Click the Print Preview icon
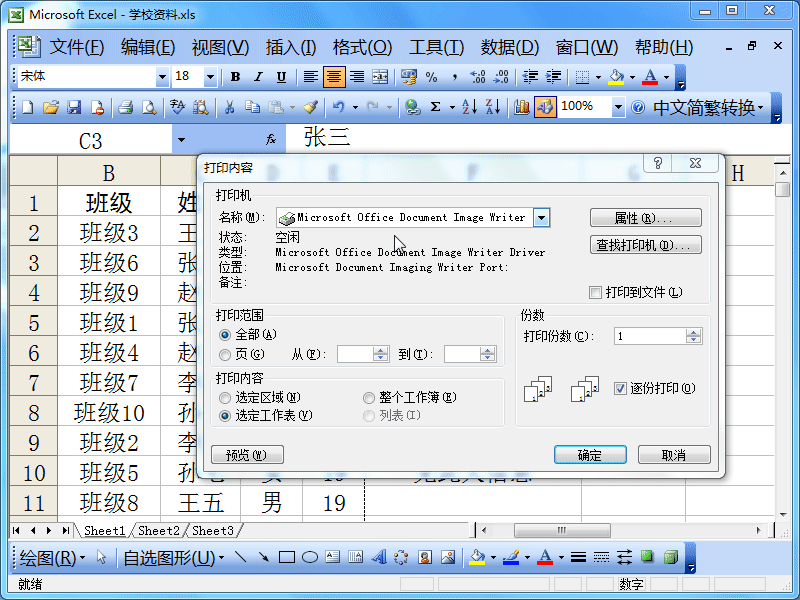The height and width of the screenshot is (600, 800). pyautogui.click(x=149, y=107)
